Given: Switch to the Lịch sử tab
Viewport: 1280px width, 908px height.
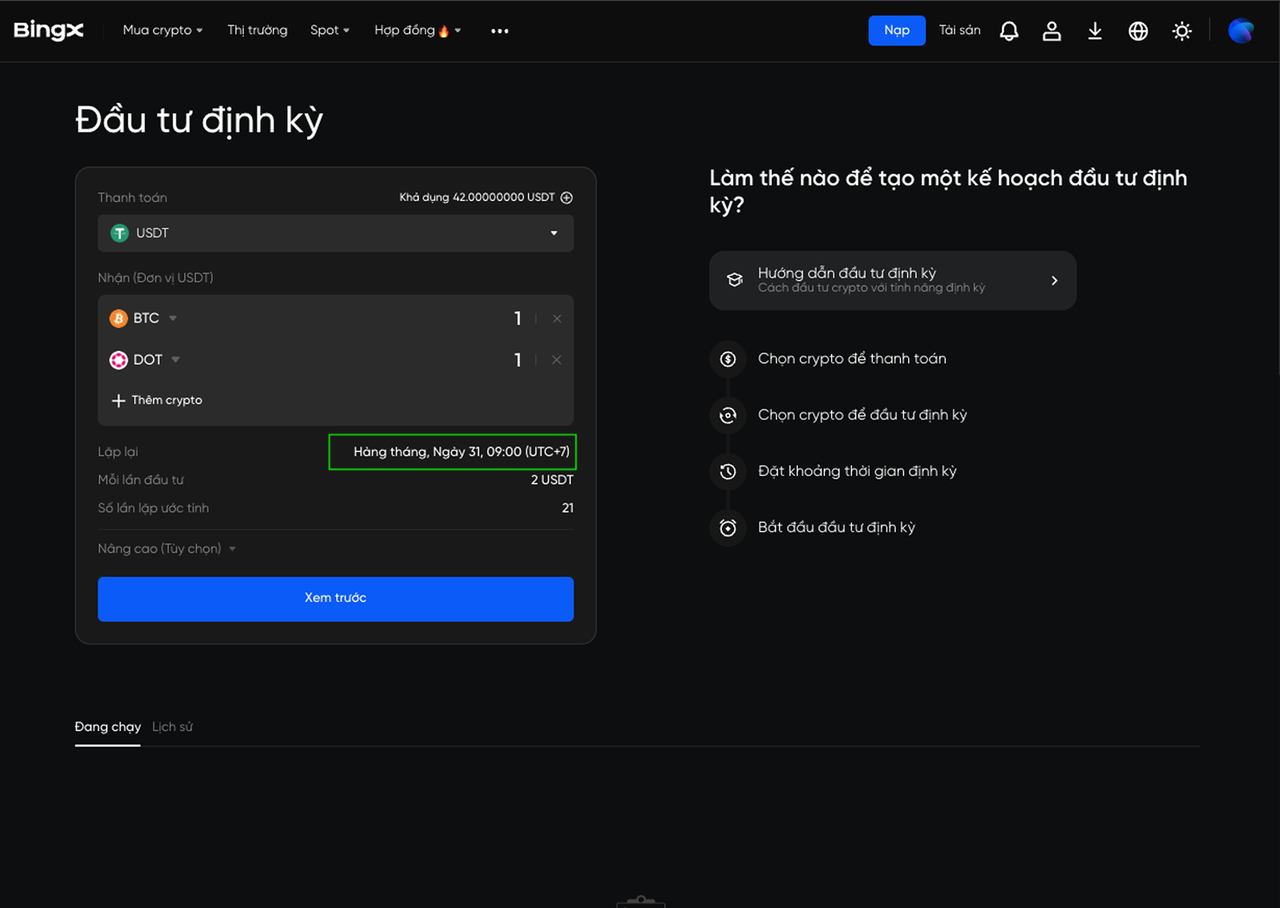Looking at the screenshot, I should pyautogui.click(x=172, y=727).
